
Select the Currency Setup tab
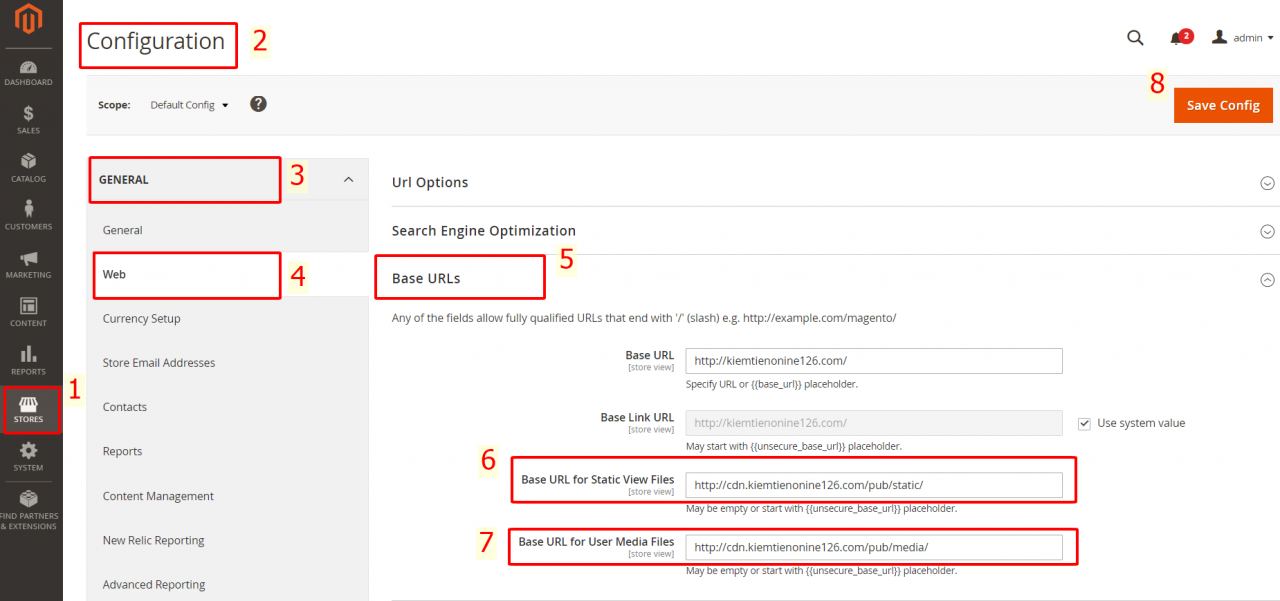(x=142, y=319)
